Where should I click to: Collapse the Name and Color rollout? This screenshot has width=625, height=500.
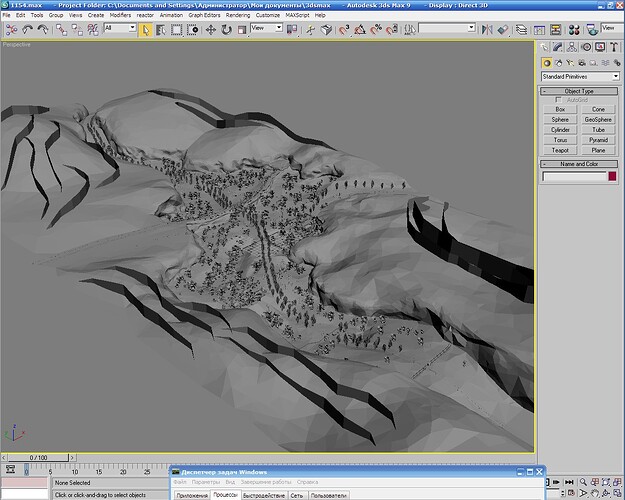tap(579, 164)
